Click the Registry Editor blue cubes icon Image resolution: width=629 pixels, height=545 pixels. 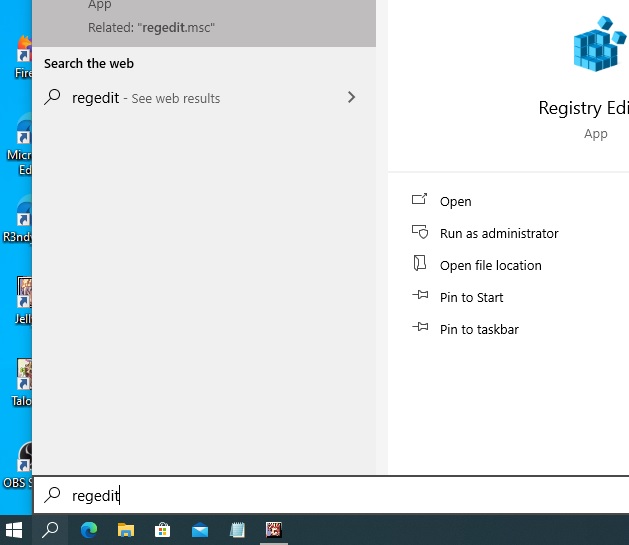600,44
